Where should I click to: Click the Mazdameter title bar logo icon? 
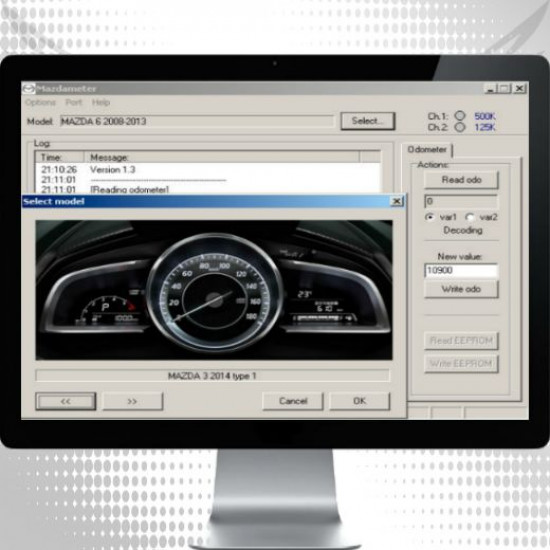tap(28, 89)
